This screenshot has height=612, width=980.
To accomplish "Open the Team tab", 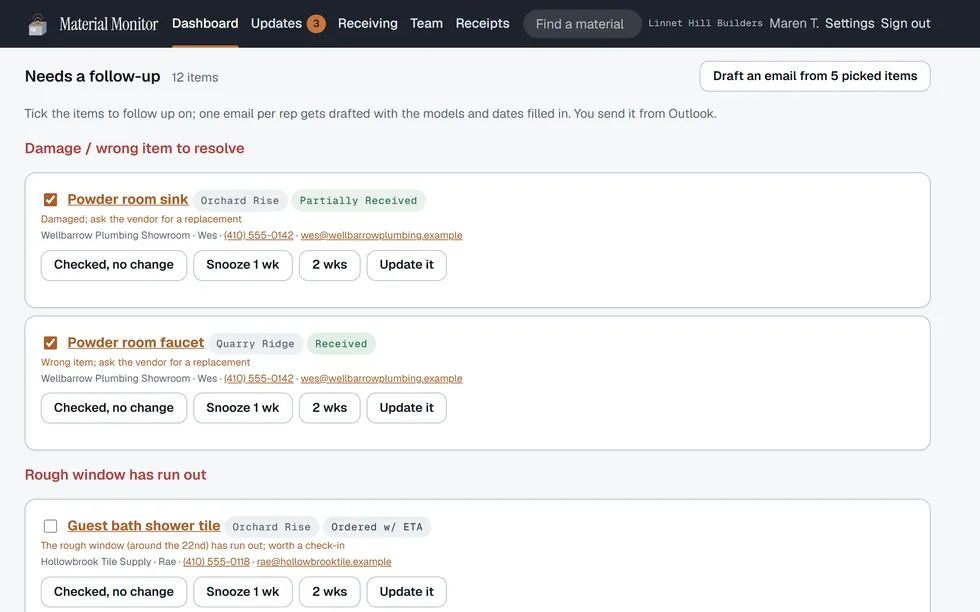I will pyautogui.click(x=426, y=24).
